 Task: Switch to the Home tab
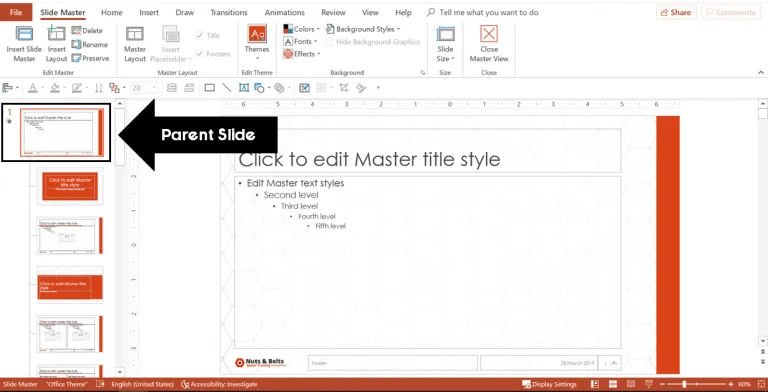(x=112, y=12)
